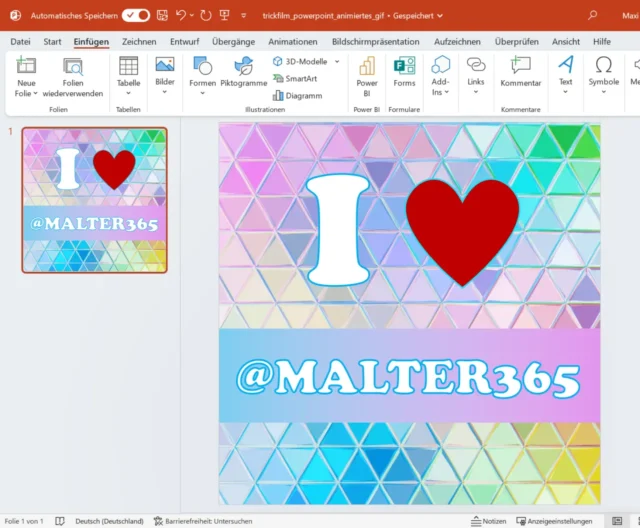Insert a SmartArt graphic
The height and width of the screenshot is (528, 640).
pos(296,78)
